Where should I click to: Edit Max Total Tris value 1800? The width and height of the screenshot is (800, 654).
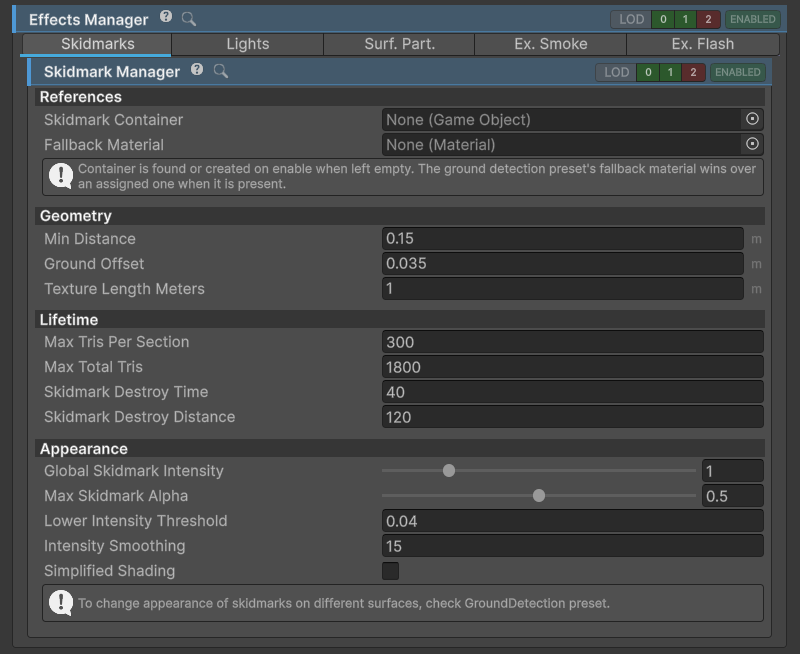(x=572, y=367)
